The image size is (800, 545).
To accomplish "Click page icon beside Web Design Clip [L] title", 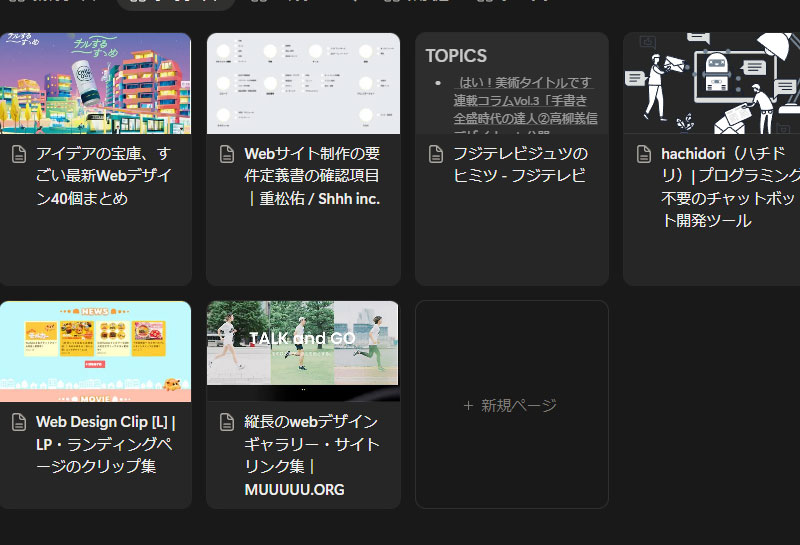I will [18, 422].
